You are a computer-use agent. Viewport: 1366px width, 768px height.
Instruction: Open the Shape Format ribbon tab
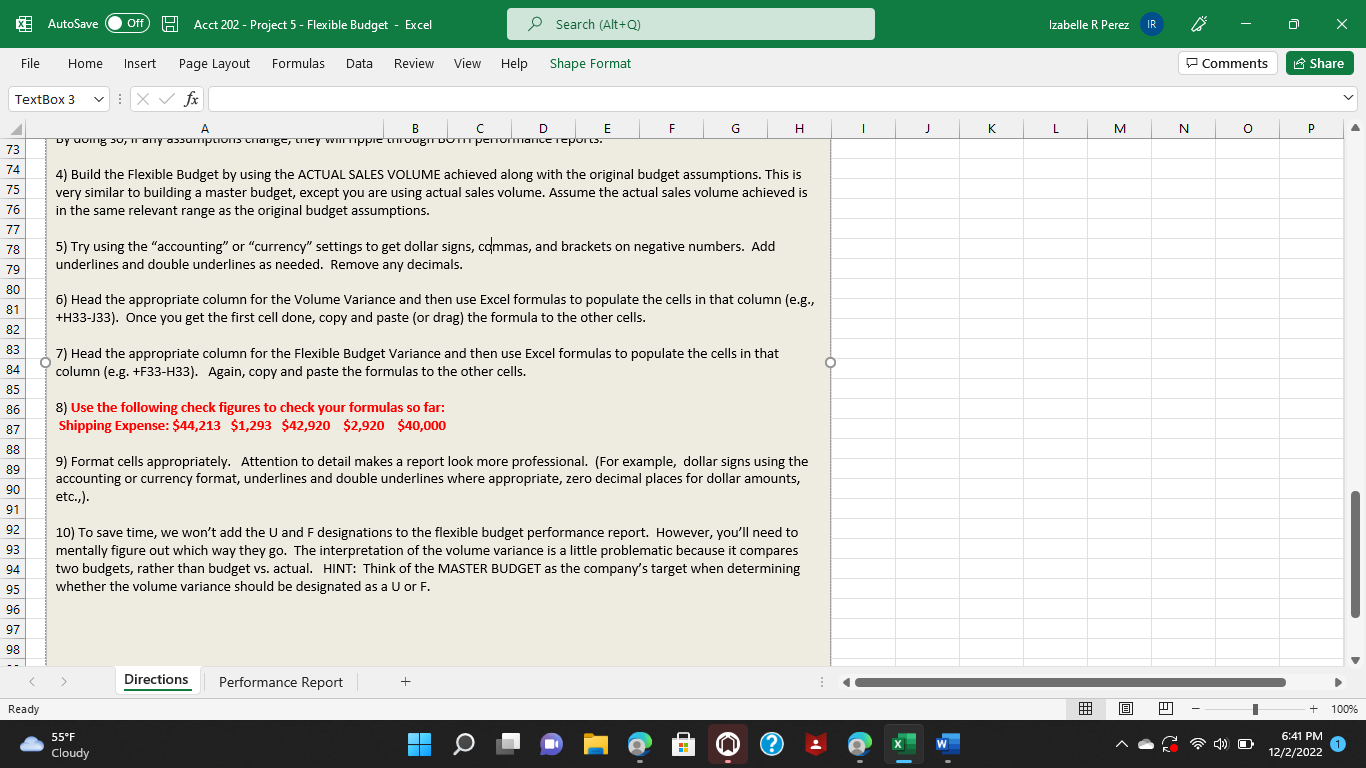(589, 63)
